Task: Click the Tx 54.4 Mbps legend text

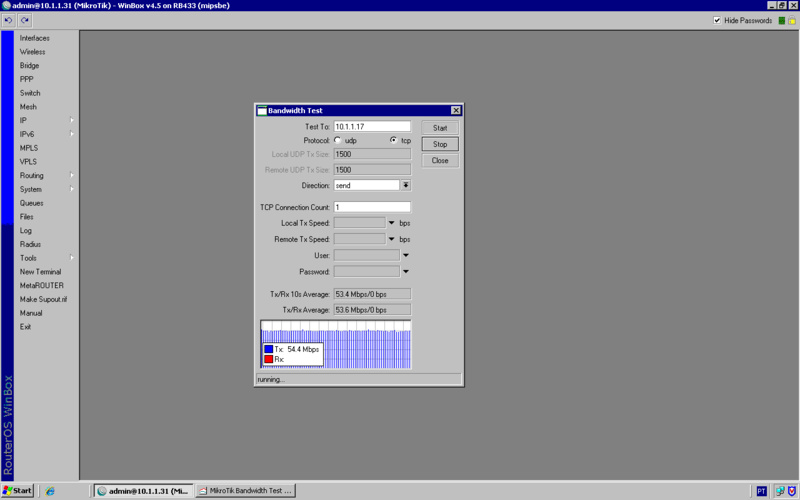Action: (x=296, y=349)
